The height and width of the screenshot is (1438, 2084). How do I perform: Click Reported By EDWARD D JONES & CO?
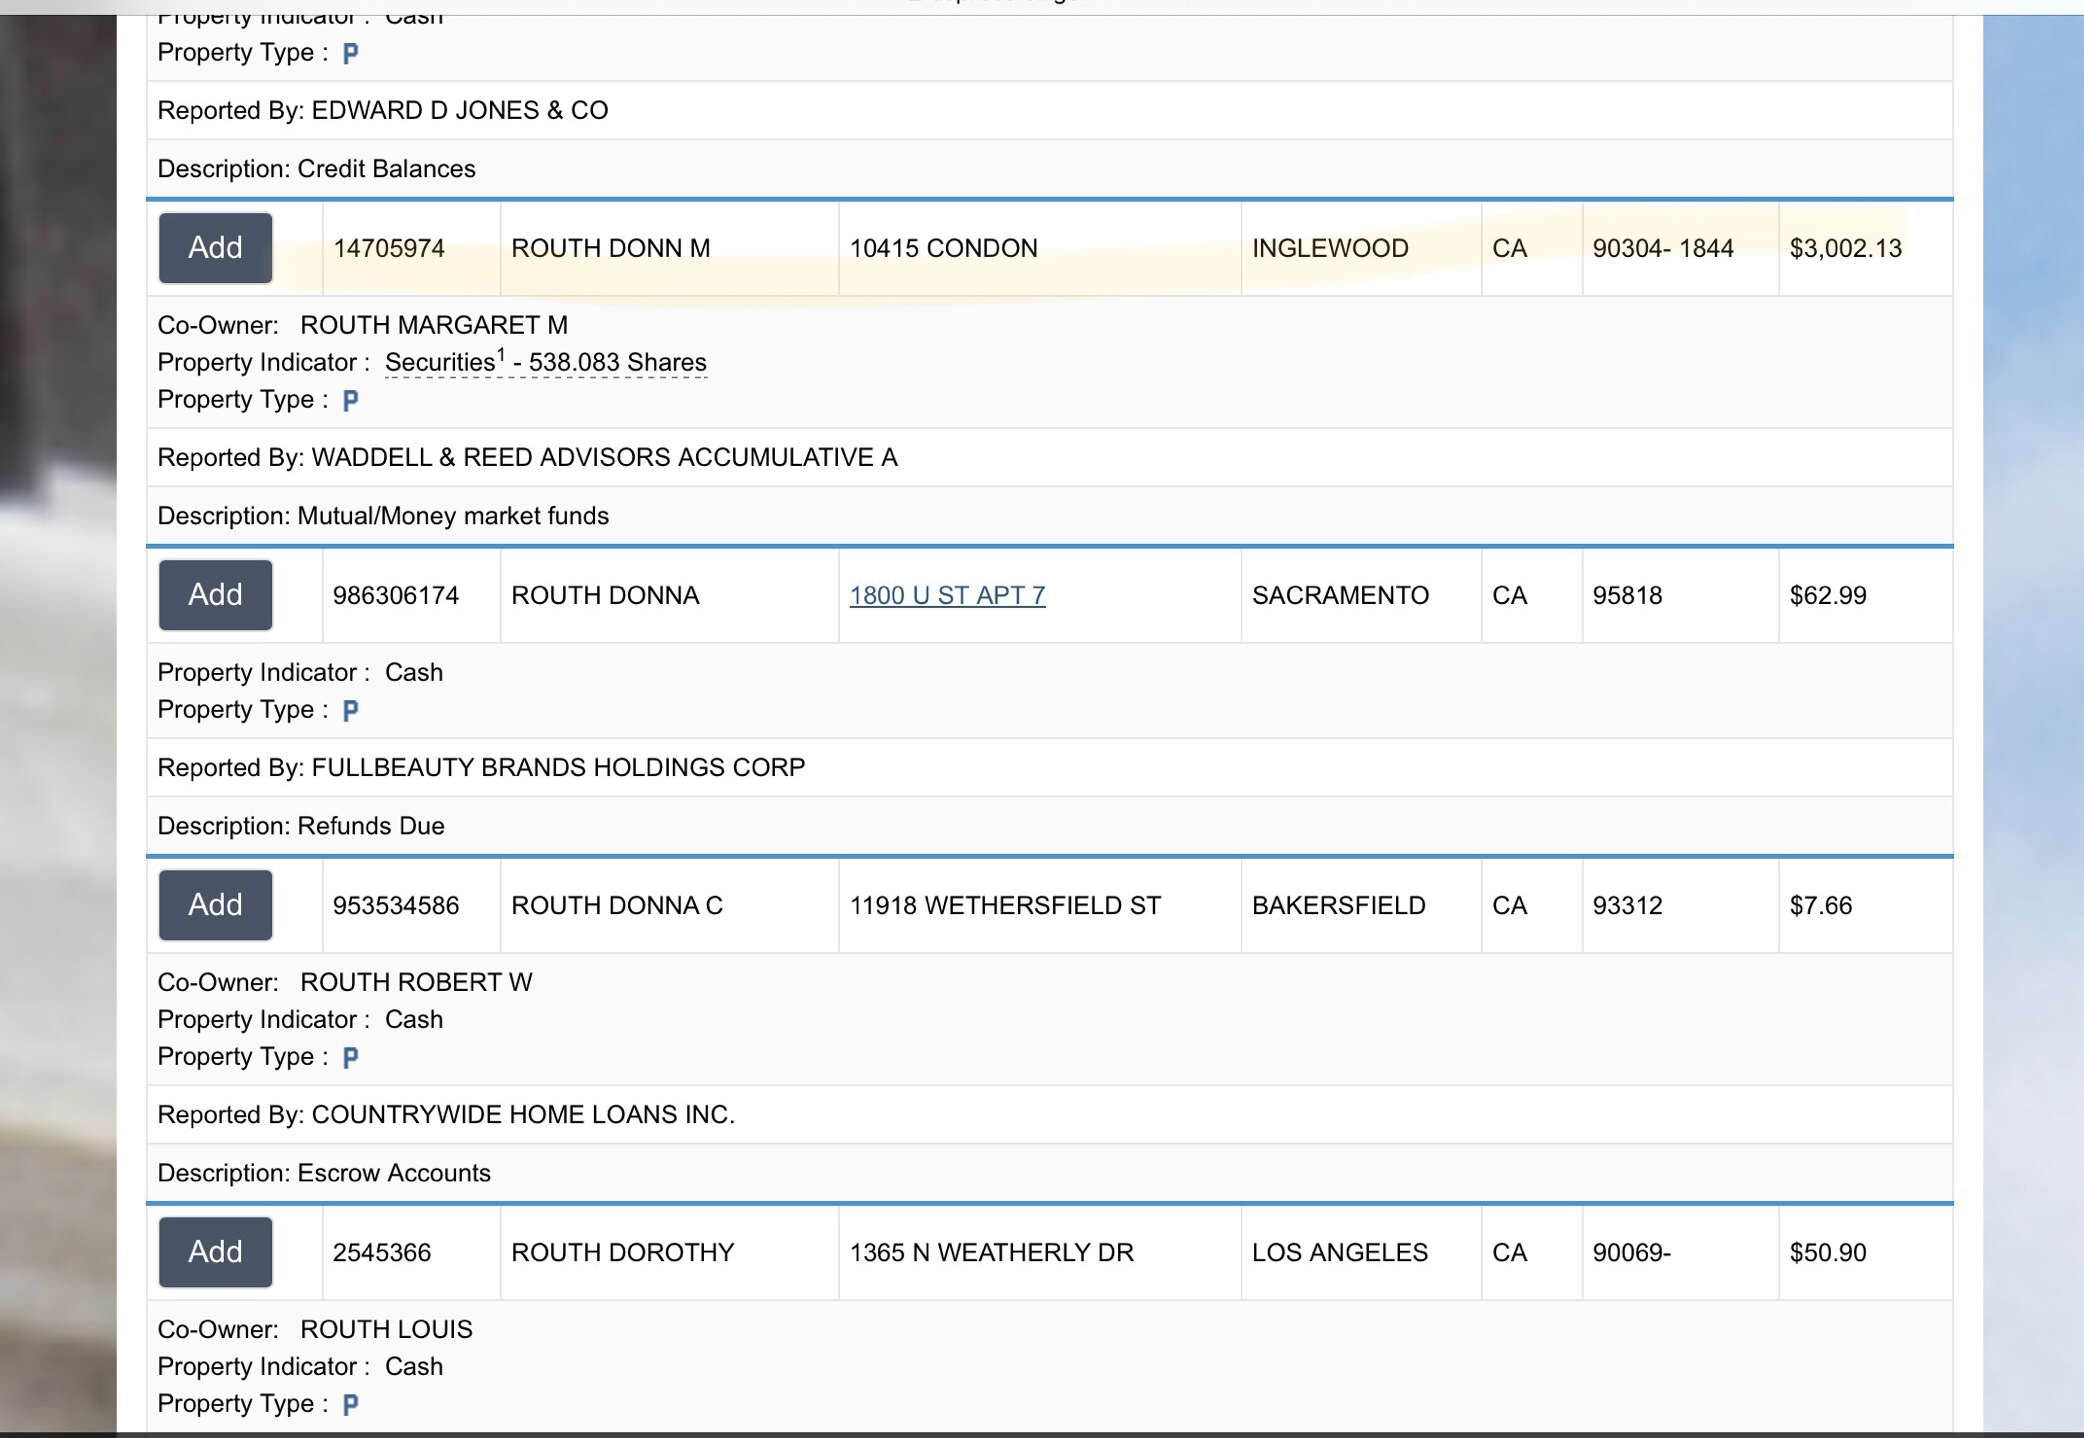(x=383, y=110)
